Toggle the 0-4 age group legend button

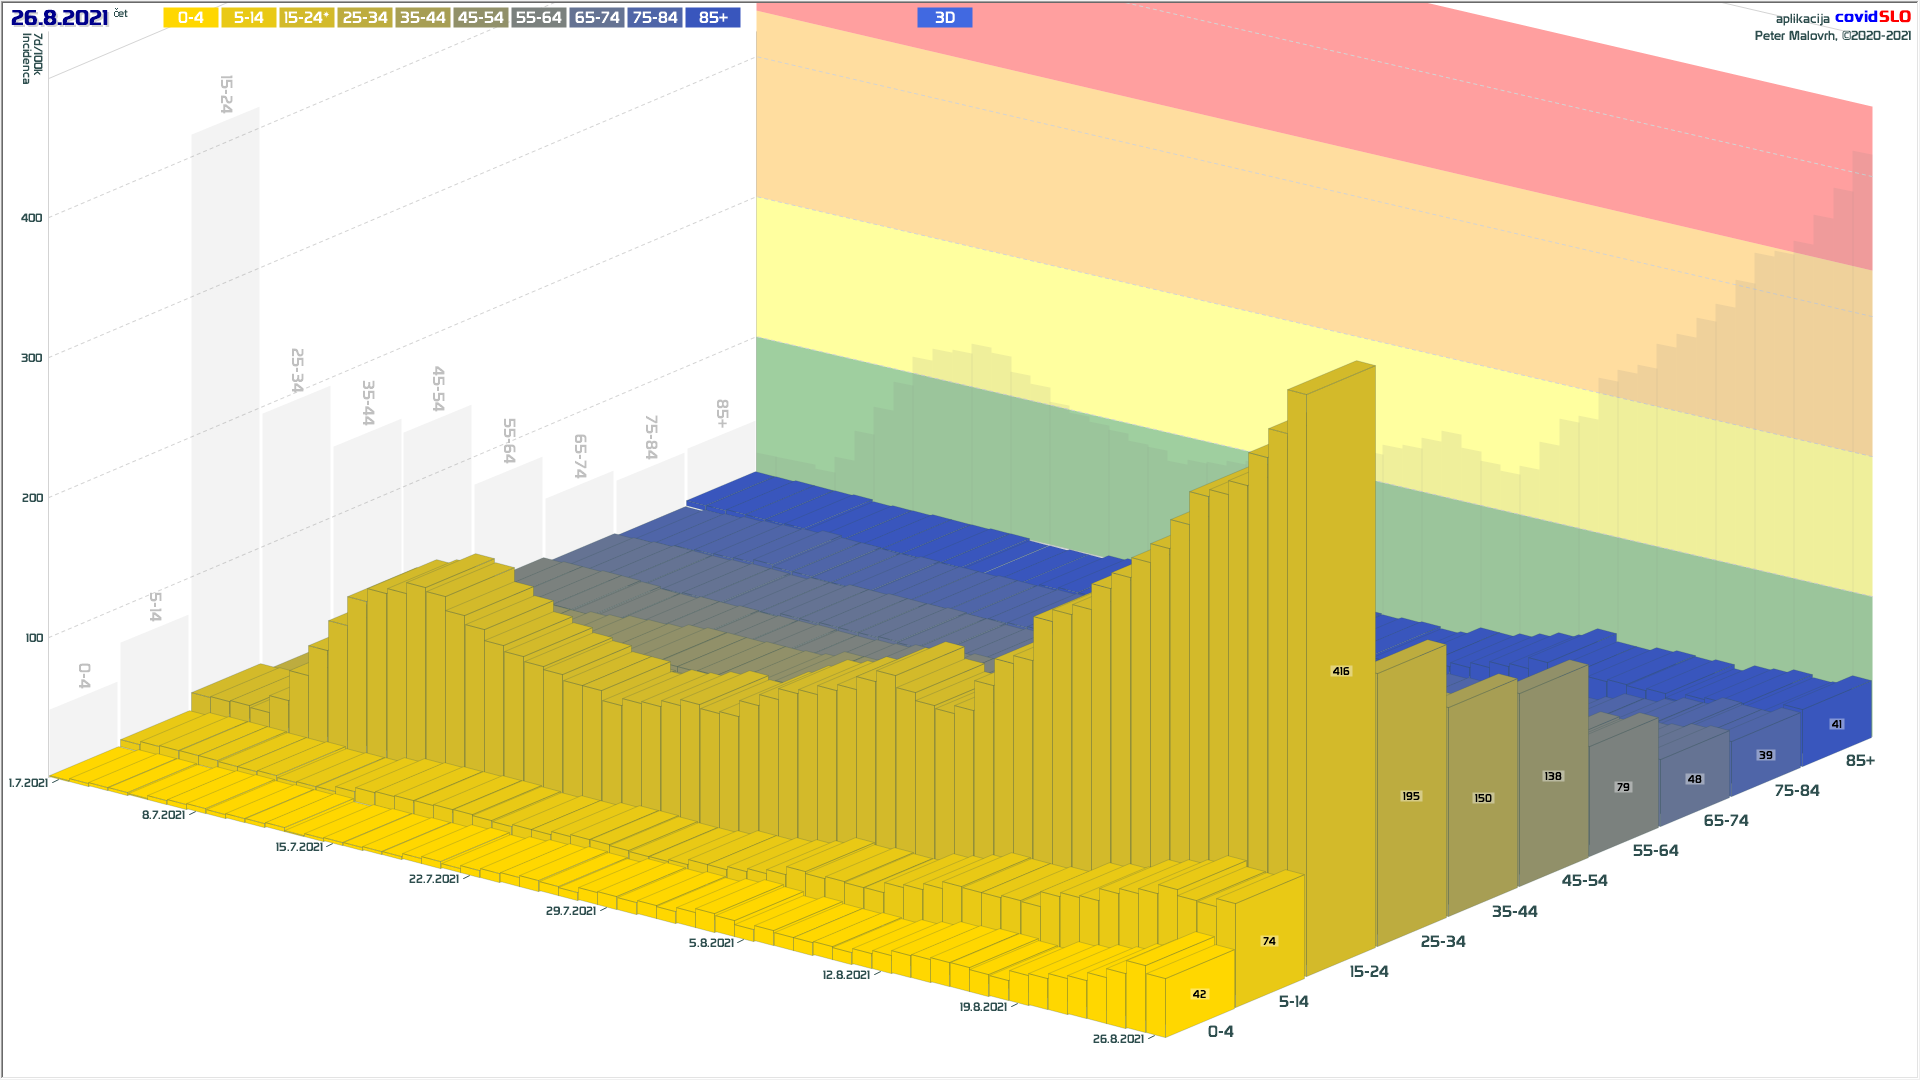tap(191, 18)
